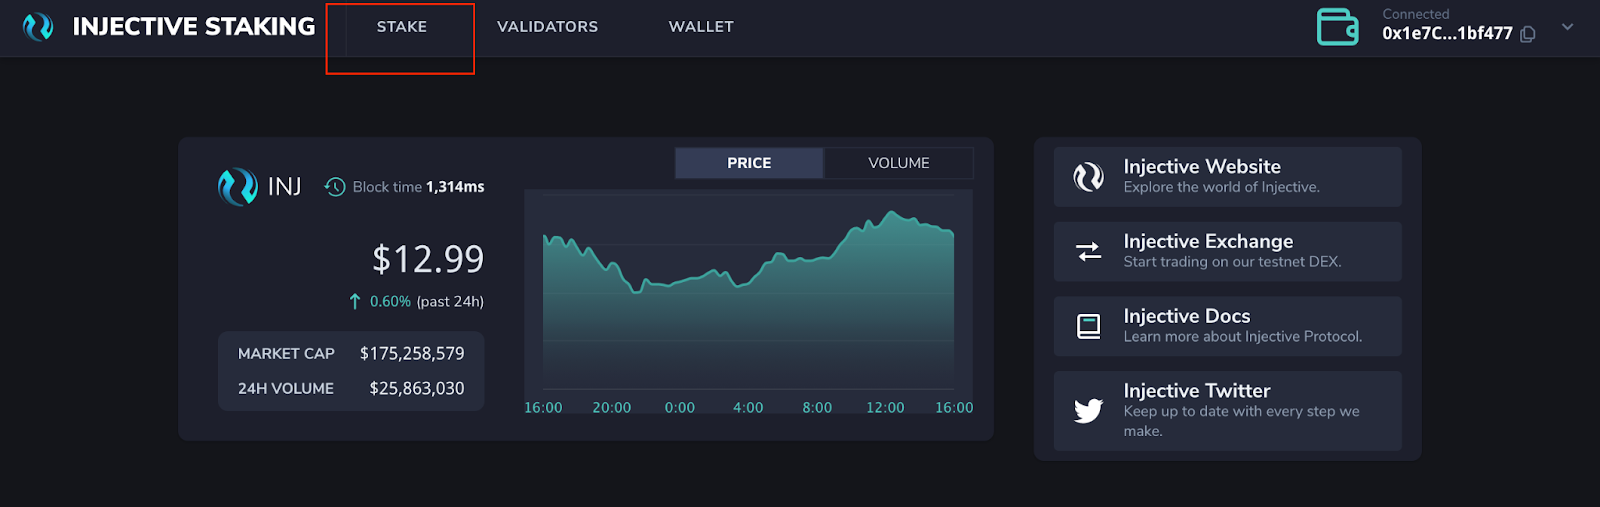Viewport: 1600px width, 507px height.
Task: Click the Injective Docs book icon
Action: 1088,326
